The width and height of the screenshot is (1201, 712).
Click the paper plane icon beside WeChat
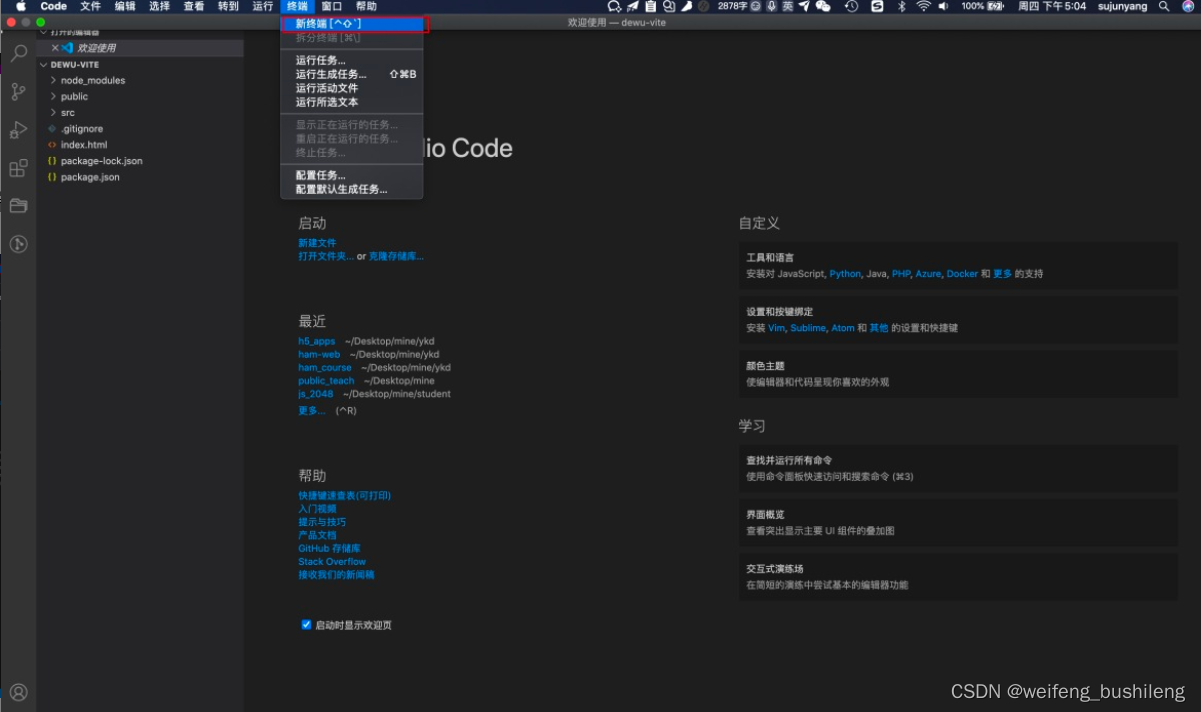click(804, 6)
